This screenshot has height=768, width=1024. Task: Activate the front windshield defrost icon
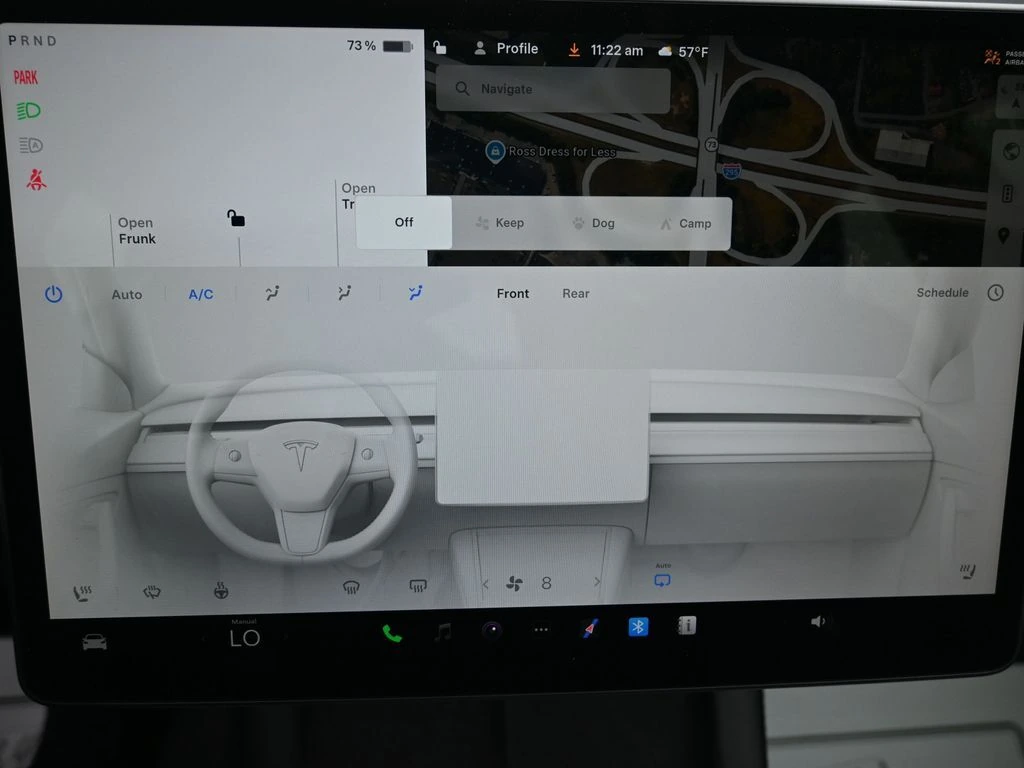351,587
